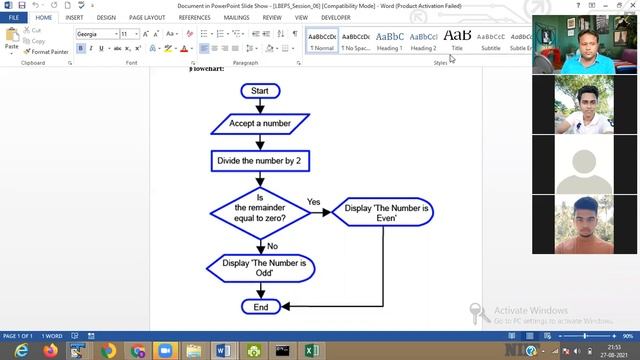This screenshot has width=640, height=360.
Task: Switch to Read Mode view
Action: pos(512,336)
